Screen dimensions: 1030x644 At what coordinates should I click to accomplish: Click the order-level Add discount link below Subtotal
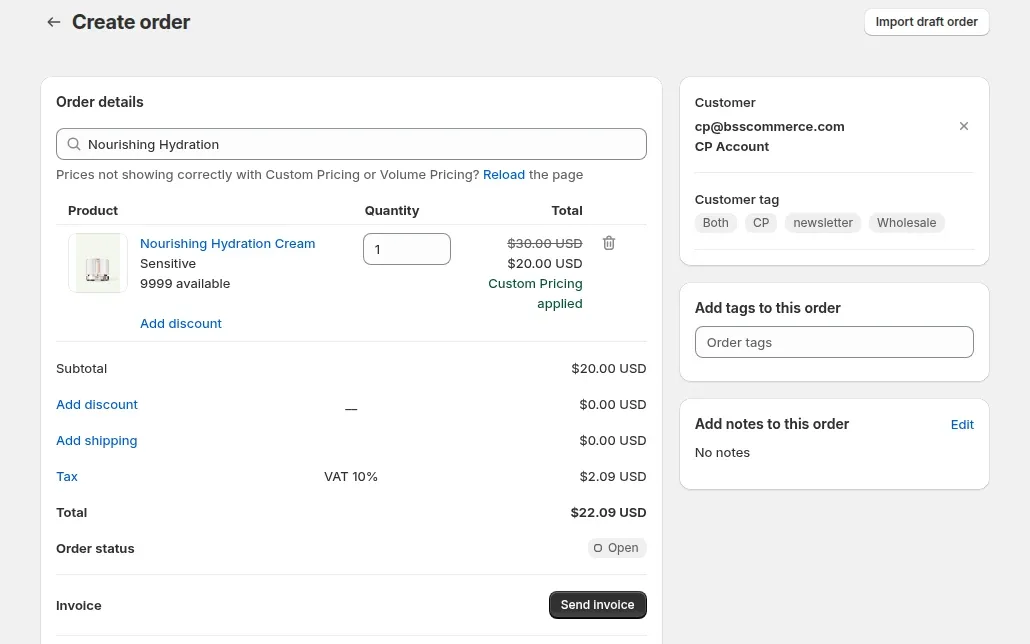tap(97, 404)
